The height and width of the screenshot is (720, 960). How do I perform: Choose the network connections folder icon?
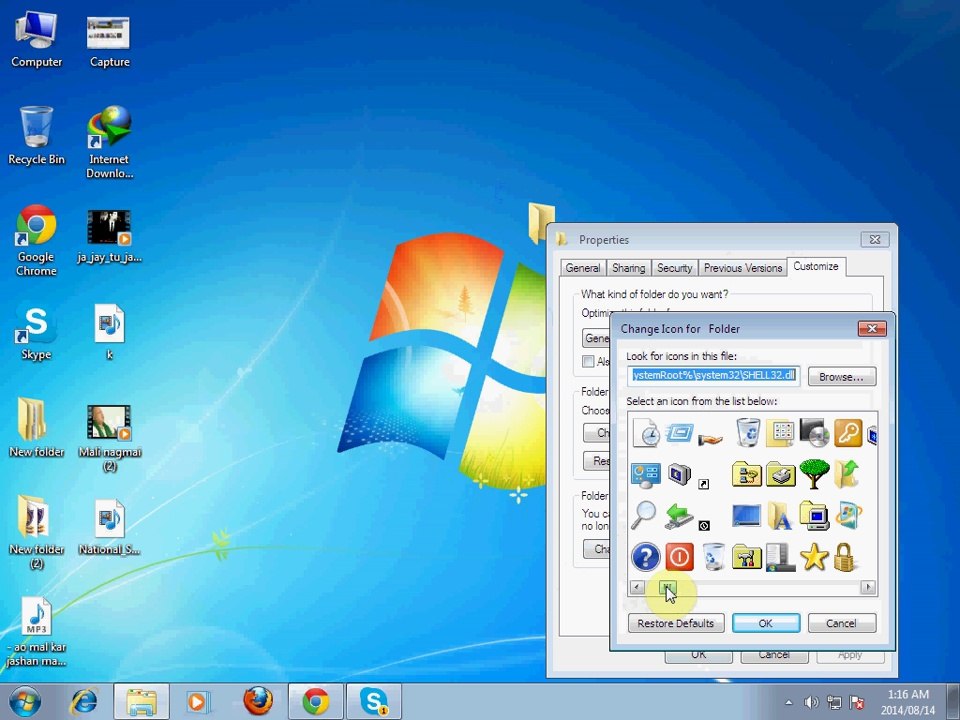click(747, 474)
